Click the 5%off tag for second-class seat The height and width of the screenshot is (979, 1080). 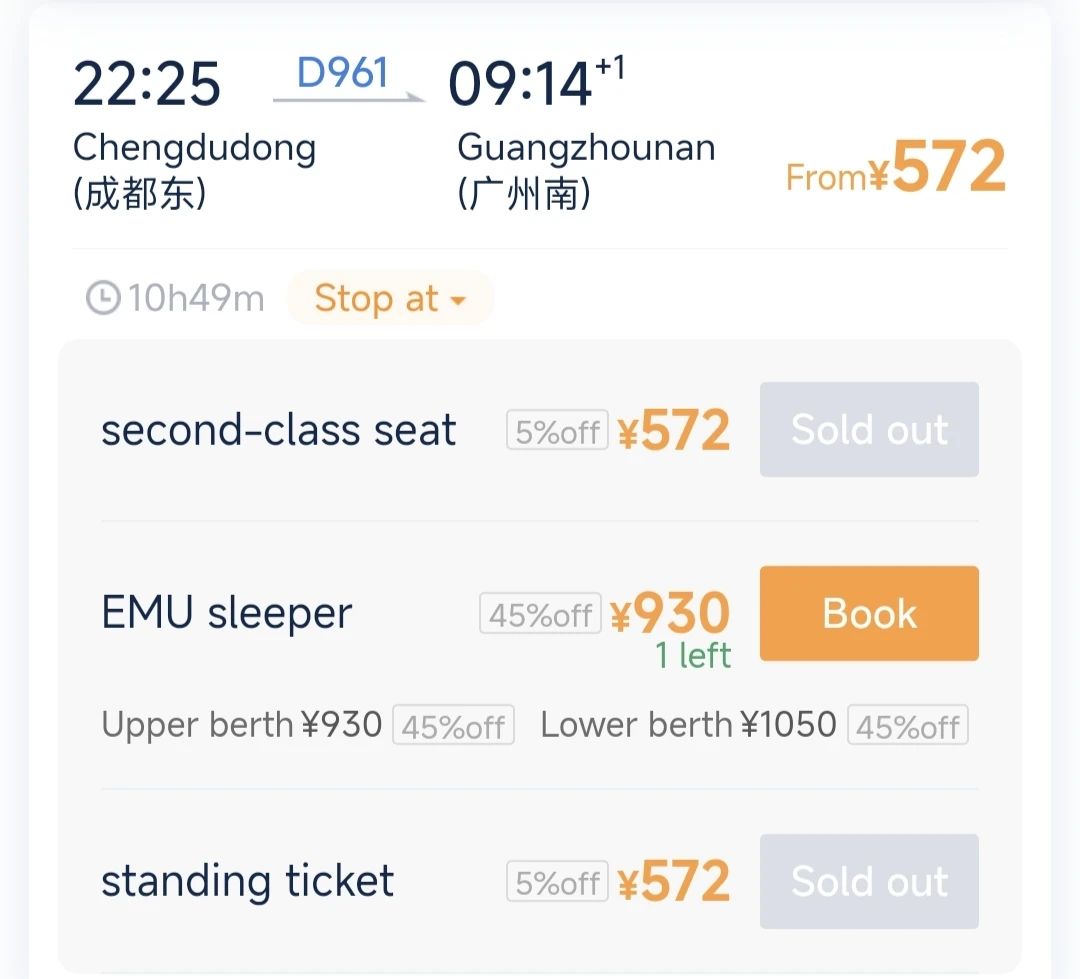[557, 431]
